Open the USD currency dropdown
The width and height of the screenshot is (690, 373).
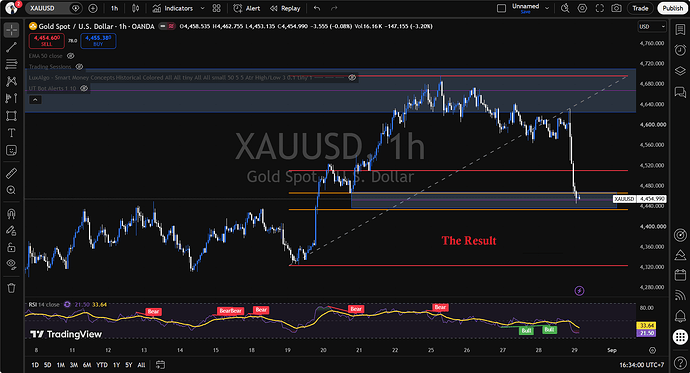[x=652, y=27]
